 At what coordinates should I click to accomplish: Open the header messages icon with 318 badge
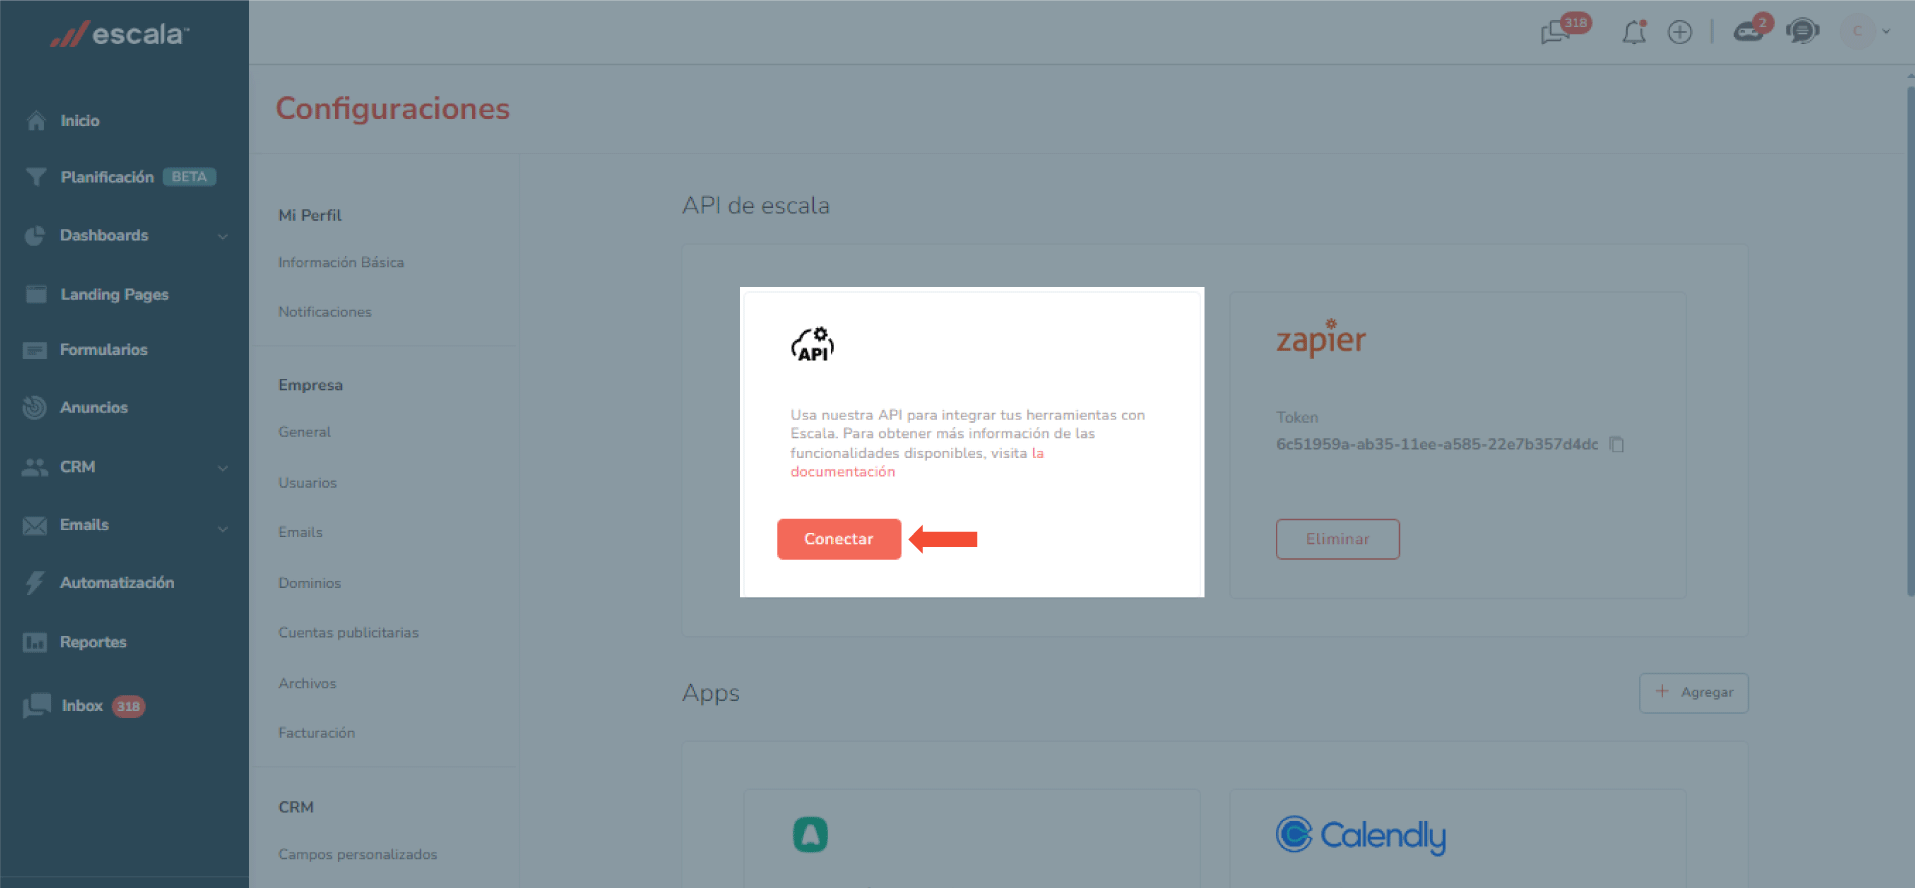pos(1555,33)
